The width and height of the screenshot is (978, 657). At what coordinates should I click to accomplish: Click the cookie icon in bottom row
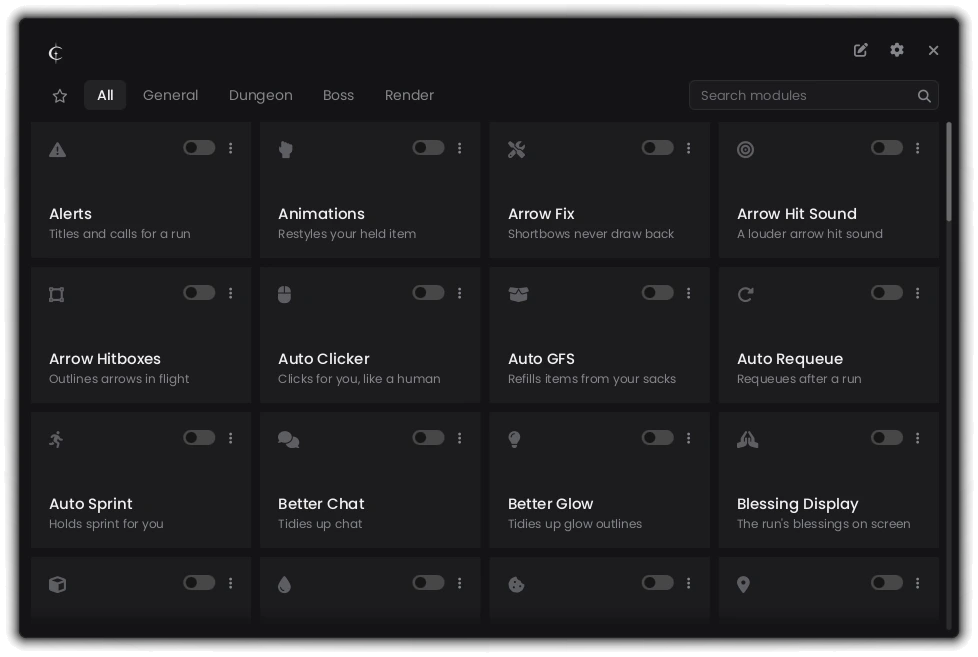pyautogui.click(x=516, y=585)
